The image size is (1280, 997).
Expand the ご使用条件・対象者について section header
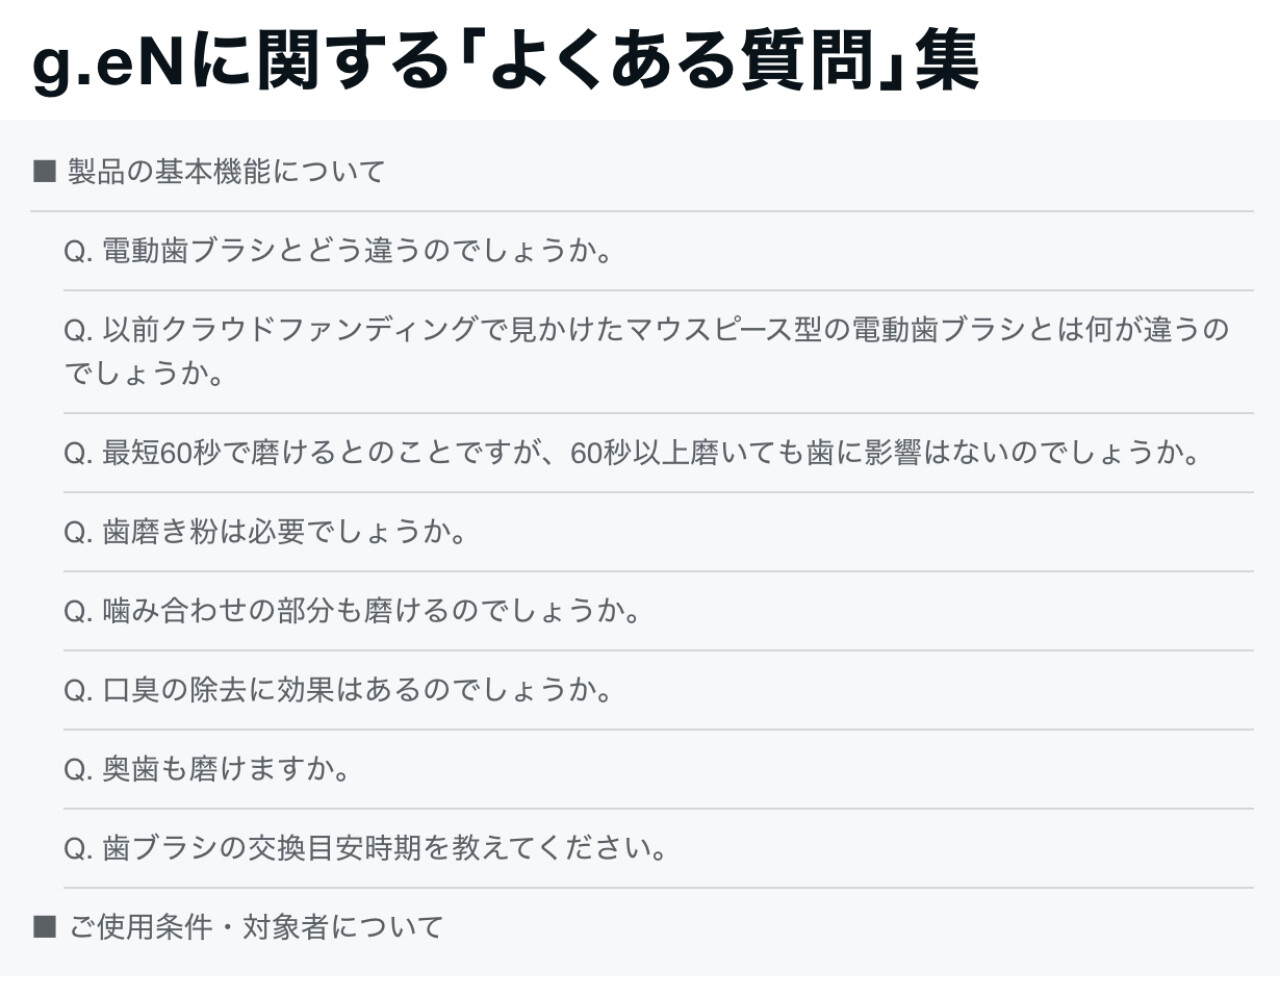point(256,927)
